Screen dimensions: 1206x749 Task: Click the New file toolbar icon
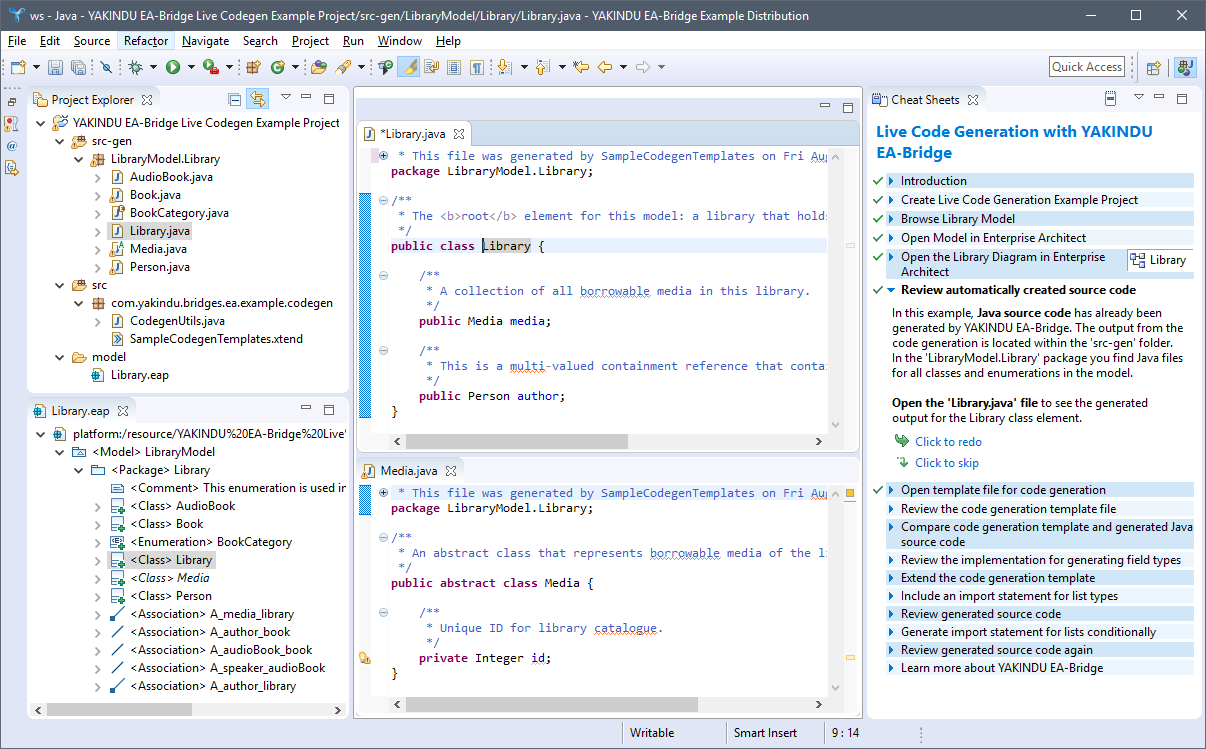pyautogui.click(x=18, y=67)
